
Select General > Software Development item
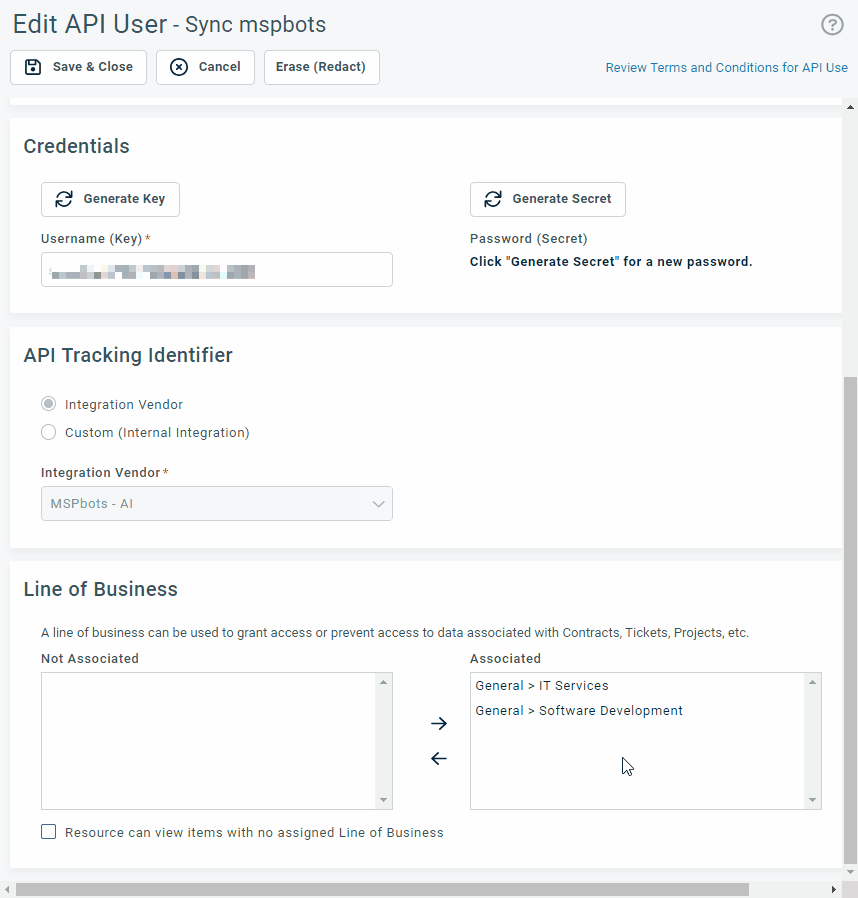coord(579,711)
